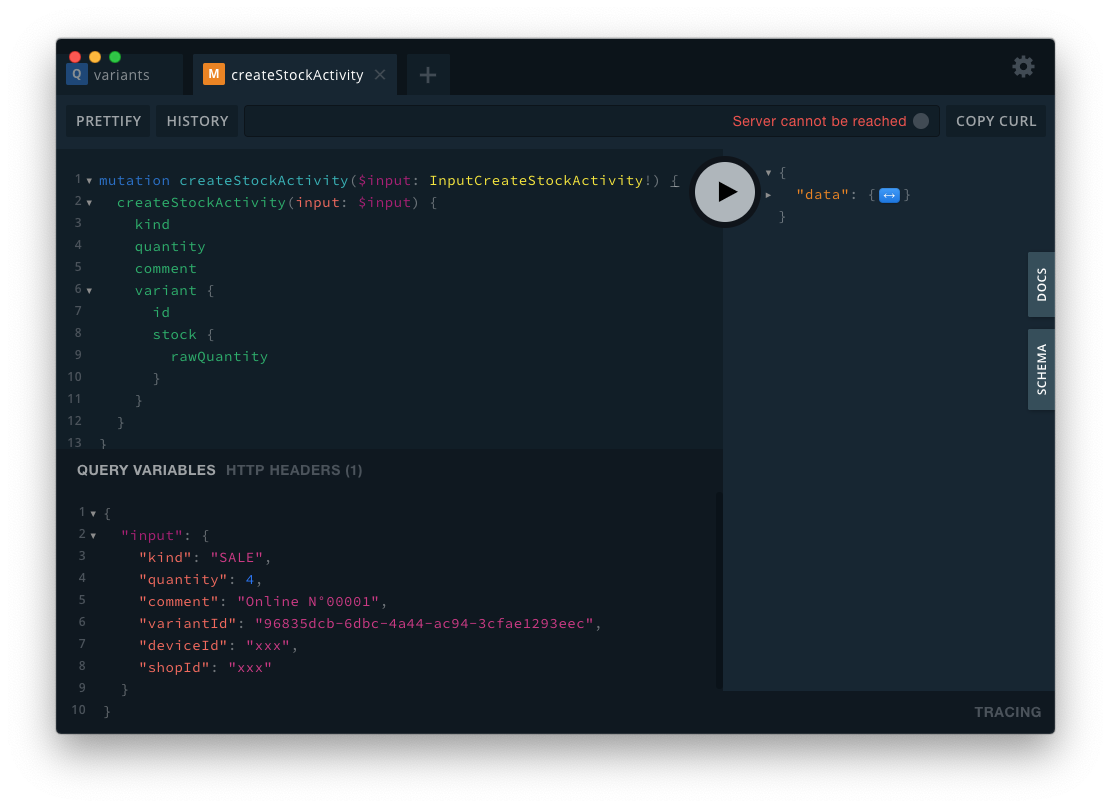Image resolution: width=1111 pixels, height=808 pixels.
Task: Expand the "data" response arrow
Action: point(768,195)
